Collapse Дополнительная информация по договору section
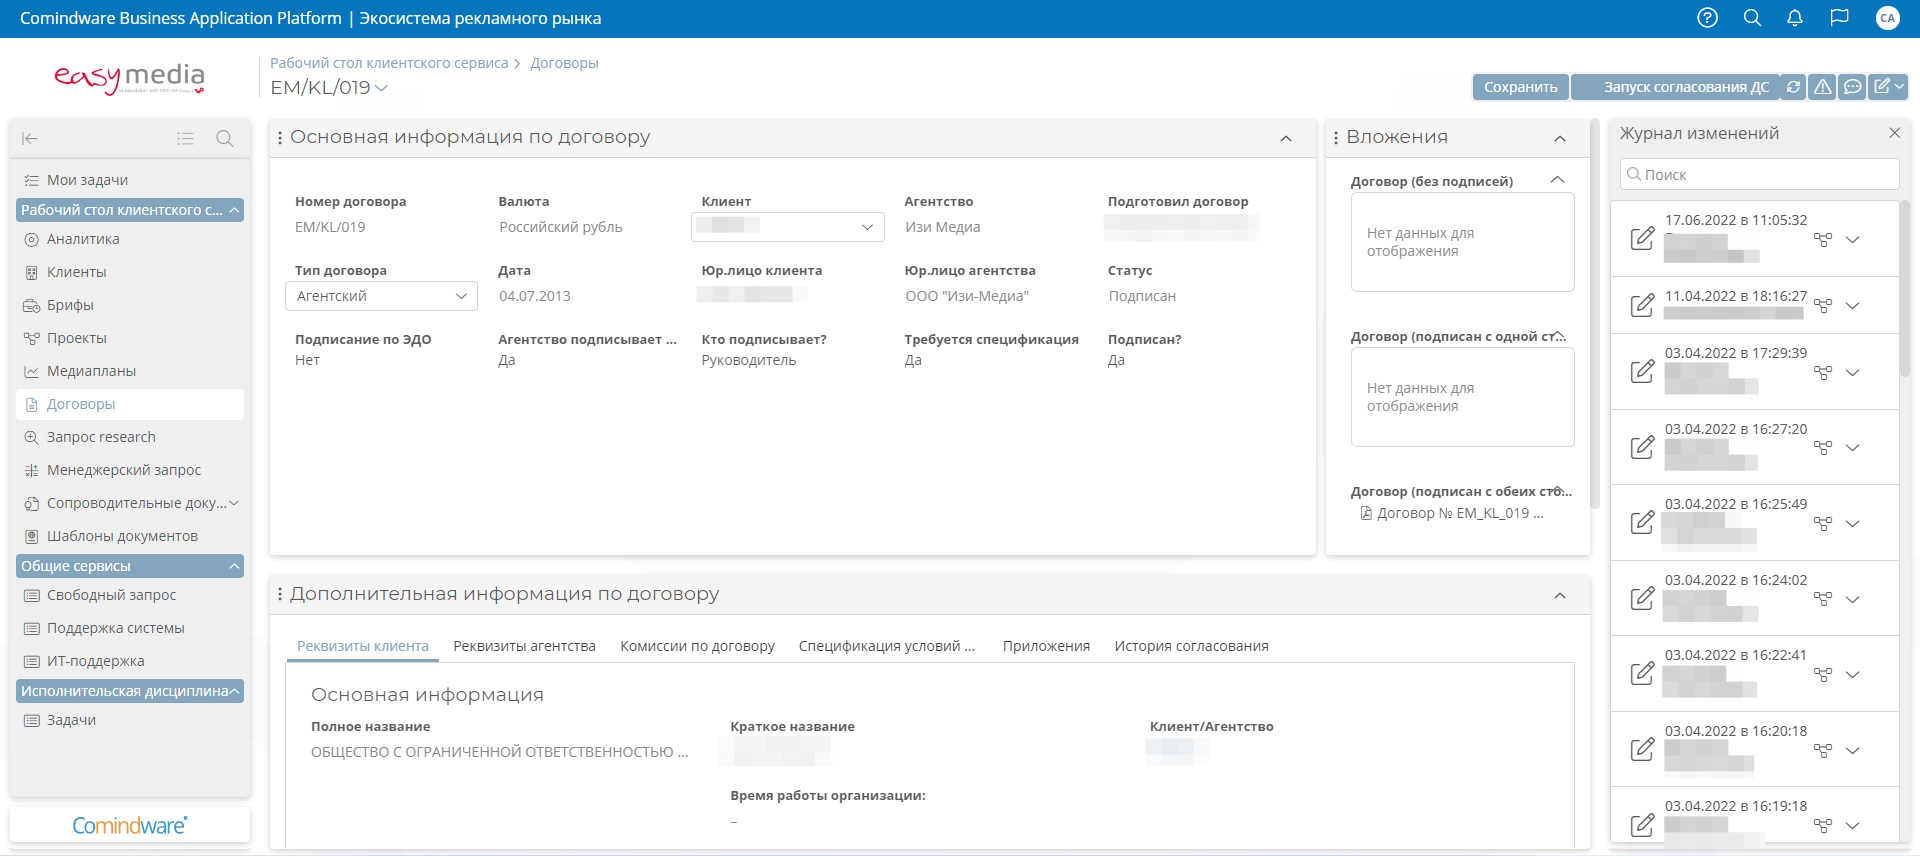The width and height of the screenshot is (1920, 856). 1560,596
